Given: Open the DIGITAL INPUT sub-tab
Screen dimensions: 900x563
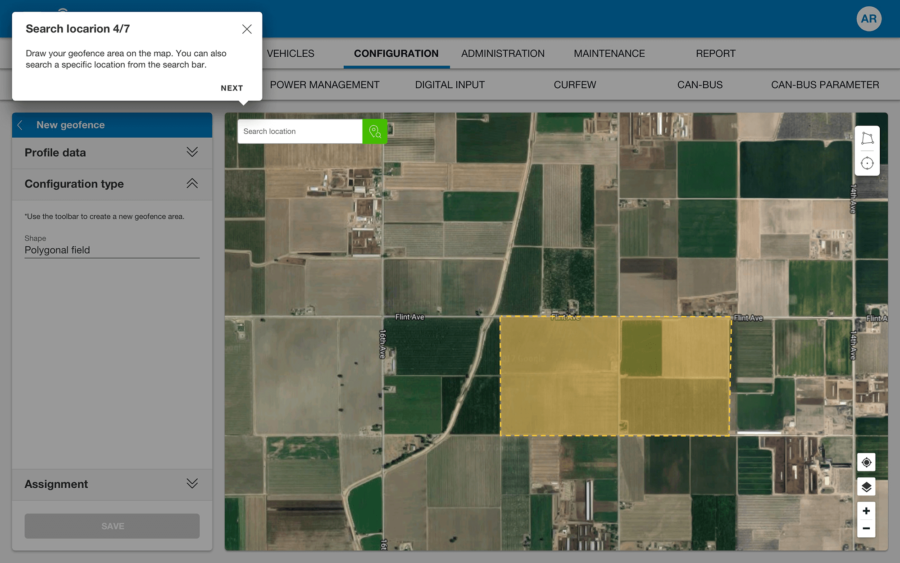Looking at the screenshot, I should click(449, 85).
